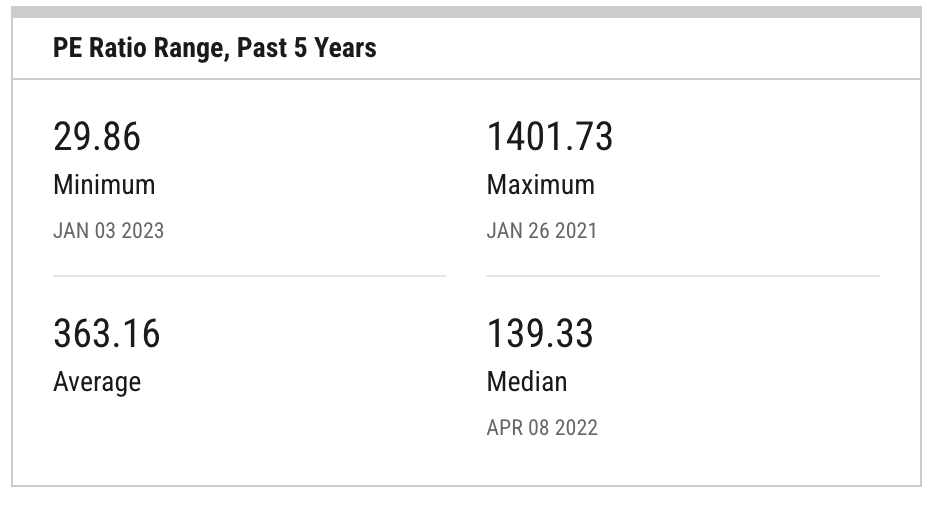Select the maximum value 1401.73
The width and height of the screenshot is (938, 506).
[550, 136]
